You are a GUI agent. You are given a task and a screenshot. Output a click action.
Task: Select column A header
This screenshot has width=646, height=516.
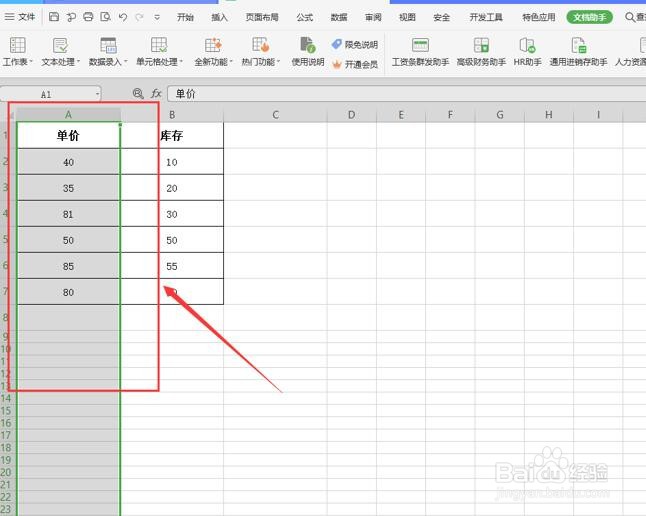click(68, 115)
